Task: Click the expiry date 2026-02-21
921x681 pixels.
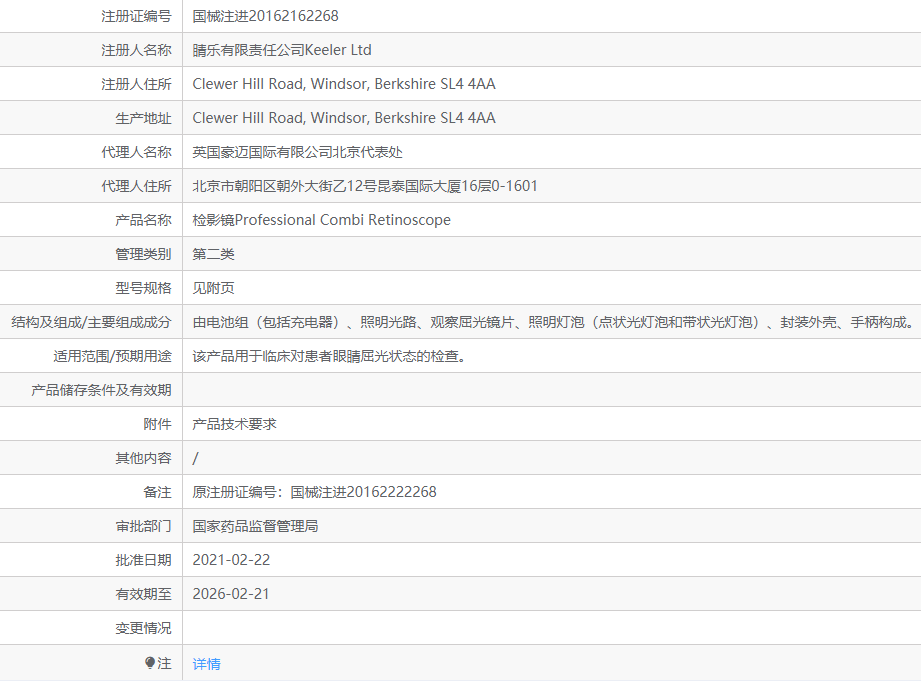Action: click(231, 594)
